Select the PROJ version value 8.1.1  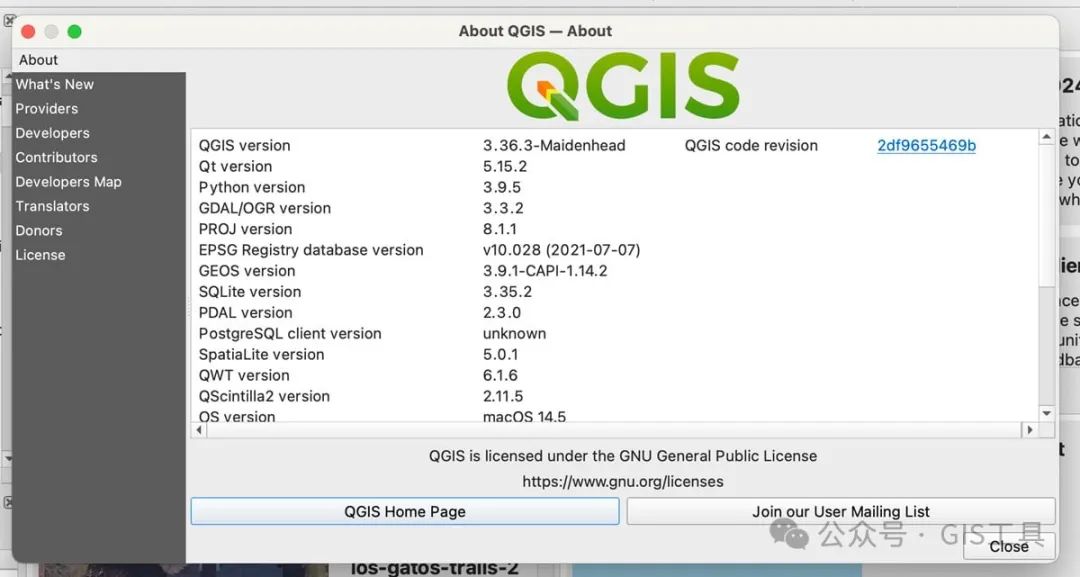tap(499, 229)
